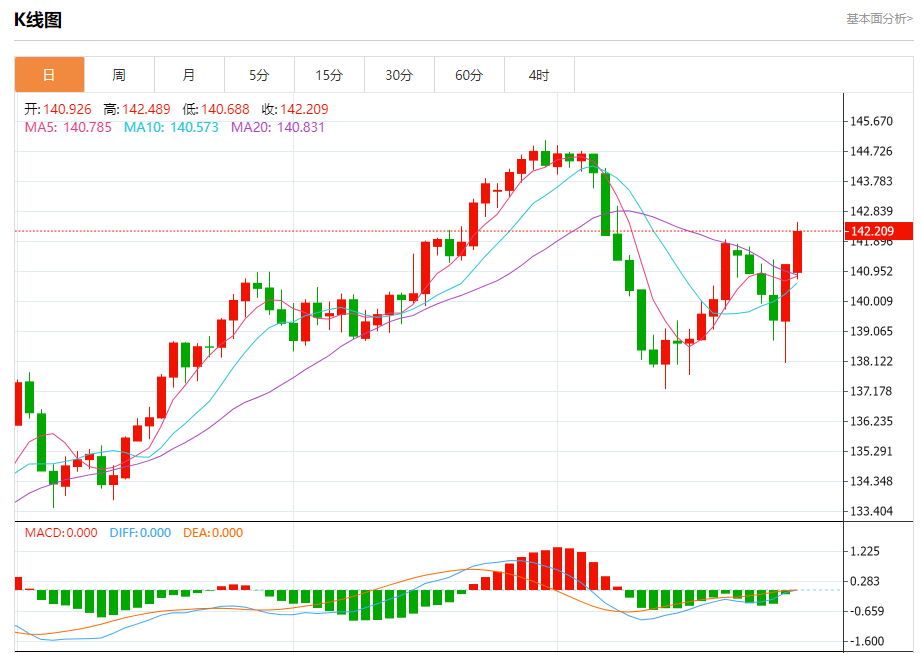Click the MA5 legend label
Viewport: 922px width, 653px height.
coord(68,128)
